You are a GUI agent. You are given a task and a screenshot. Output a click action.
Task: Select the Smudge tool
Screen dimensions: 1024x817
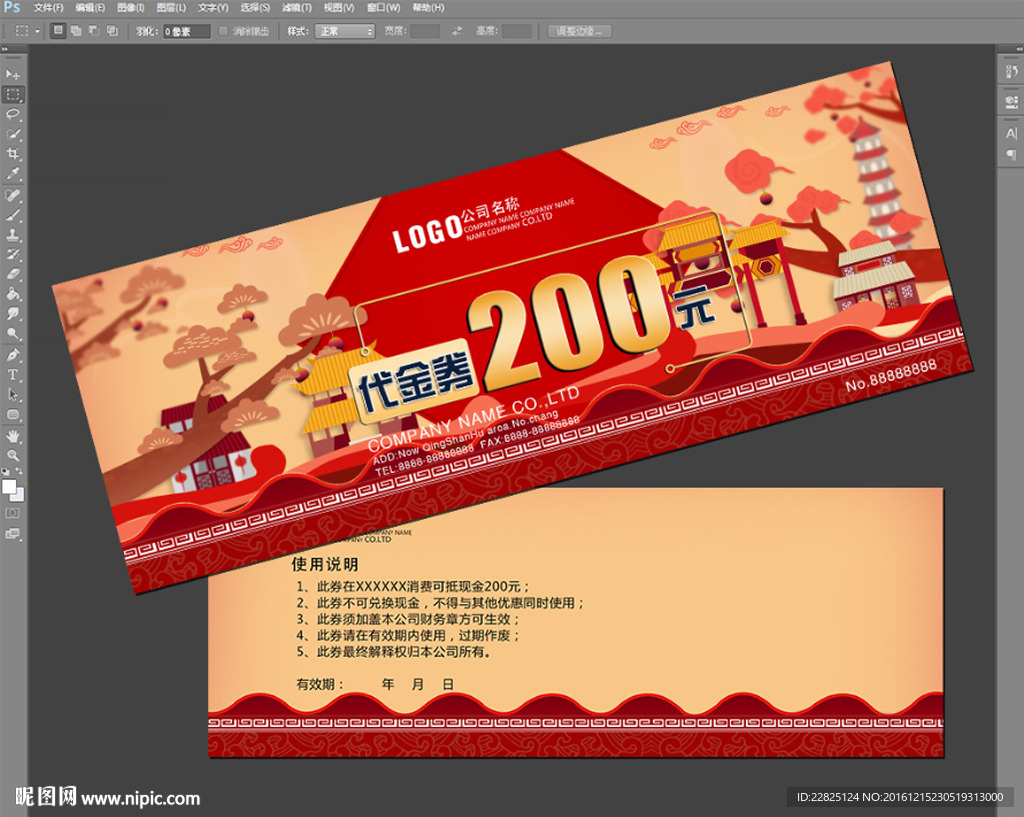click(13, 313)
